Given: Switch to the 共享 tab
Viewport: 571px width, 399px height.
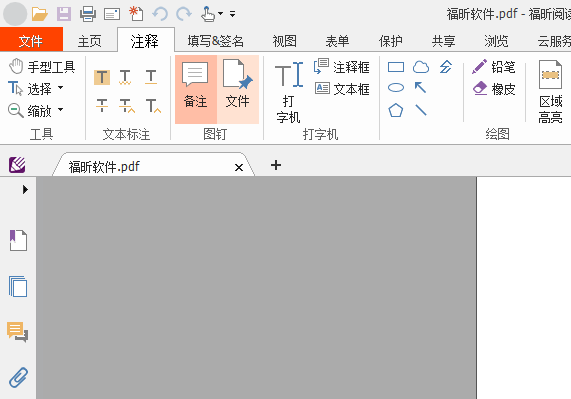Looking at the screenshot, I should (444, 41).
